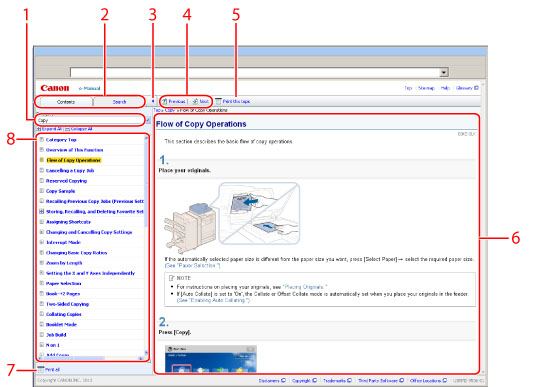Open Two-Sided Copying topic
Image resolution: width=535 pixels, height=387 pixels.
(67, 304)
